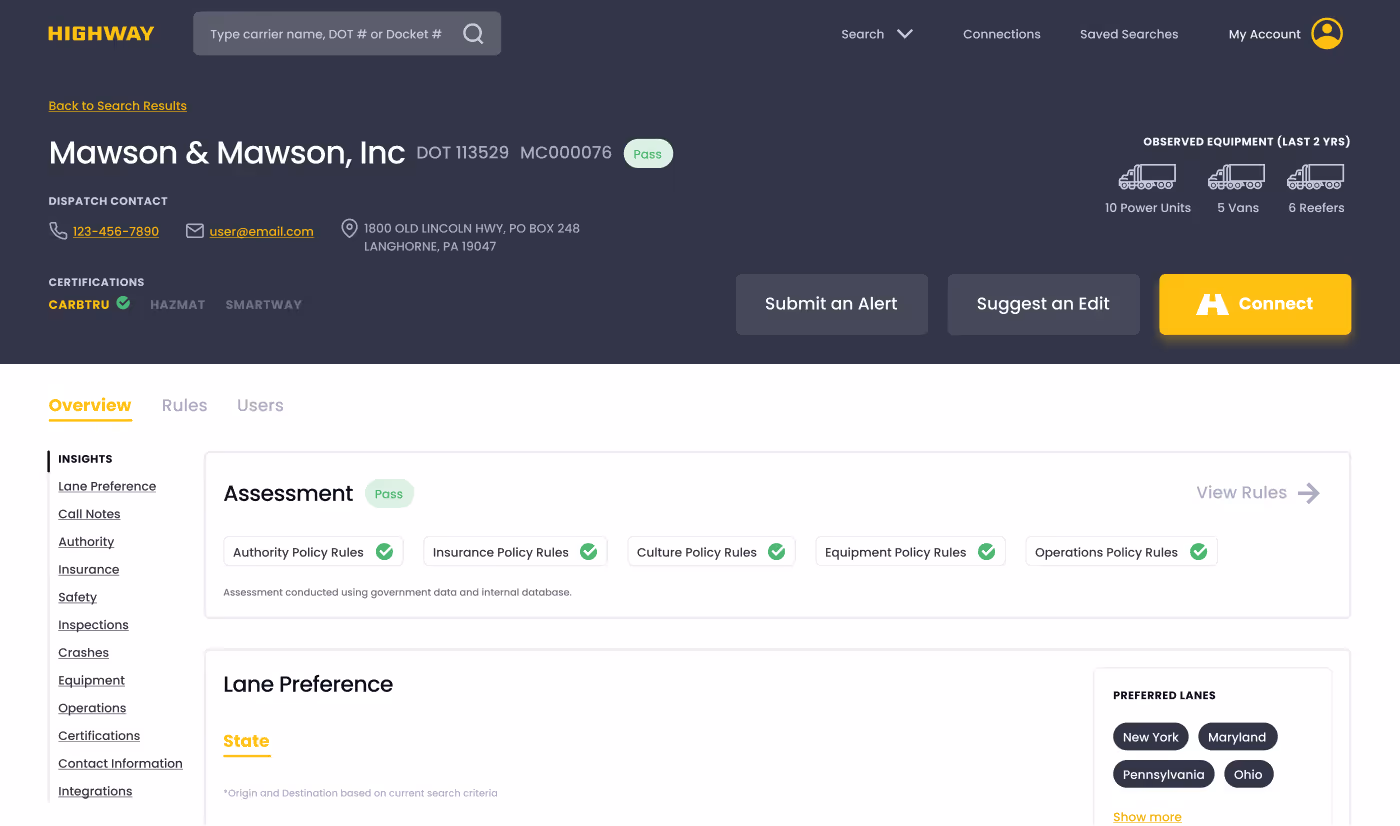Jump to Integrations in sidebar
The width and height of the screenshot is (1400, 826).
(95, 791)
